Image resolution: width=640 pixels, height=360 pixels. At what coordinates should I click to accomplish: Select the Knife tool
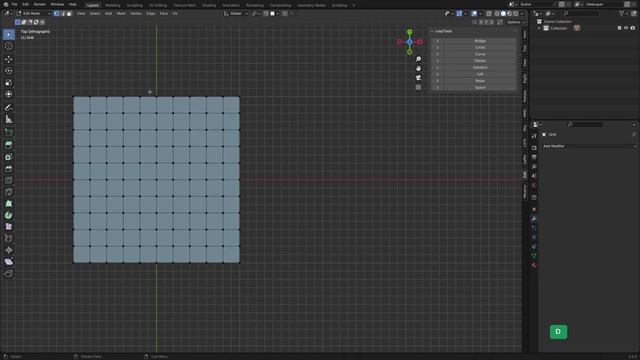coord(9,192)
